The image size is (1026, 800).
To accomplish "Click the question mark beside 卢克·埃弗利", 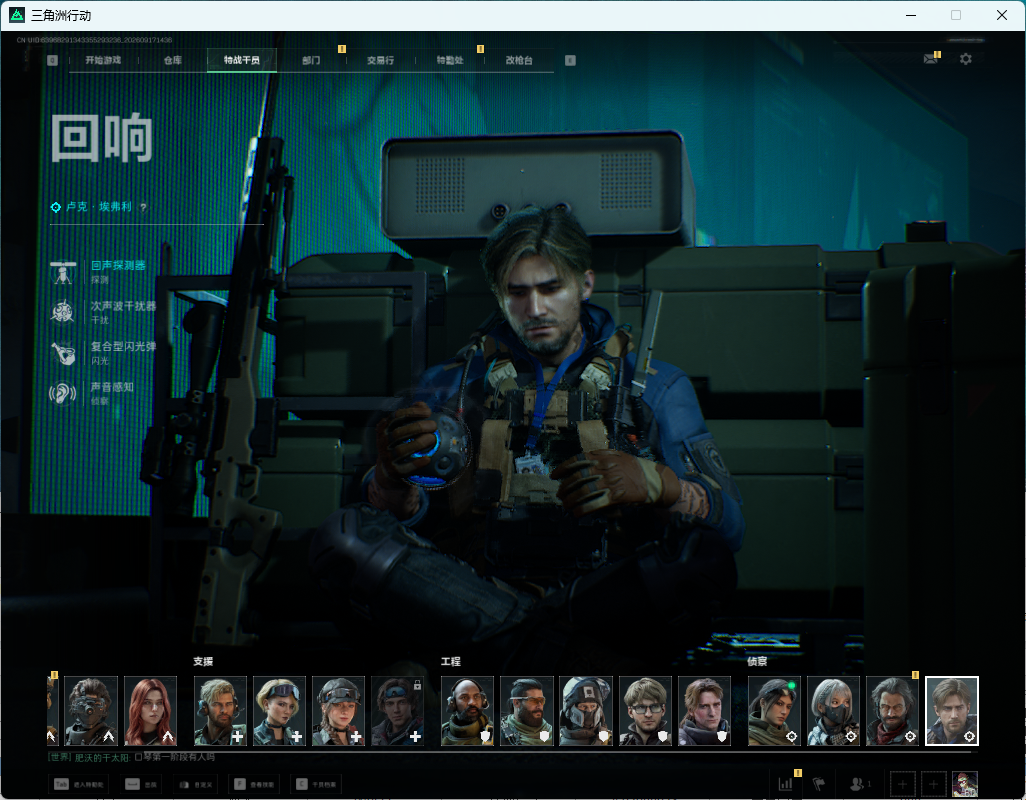I will tap(143, 207).
